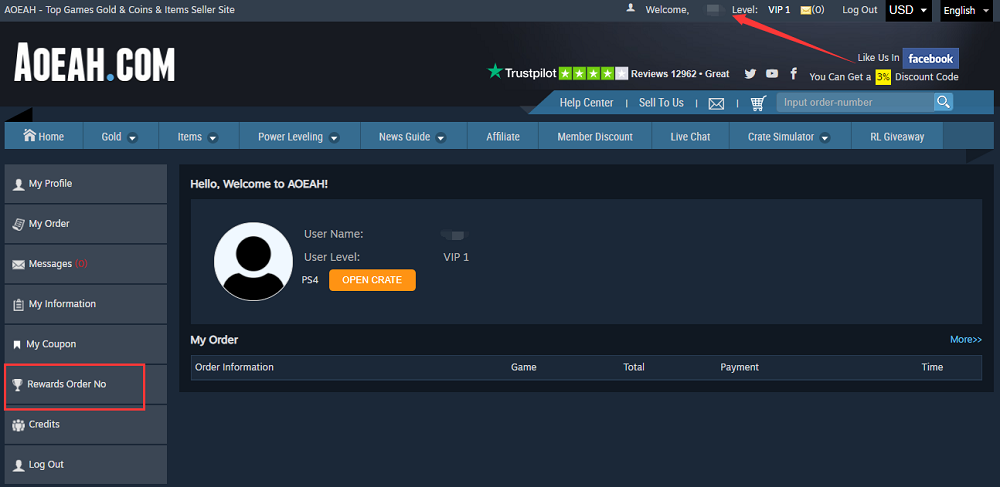
Task: Click the small Facebook f icon
Action: (x=793, y=73)
